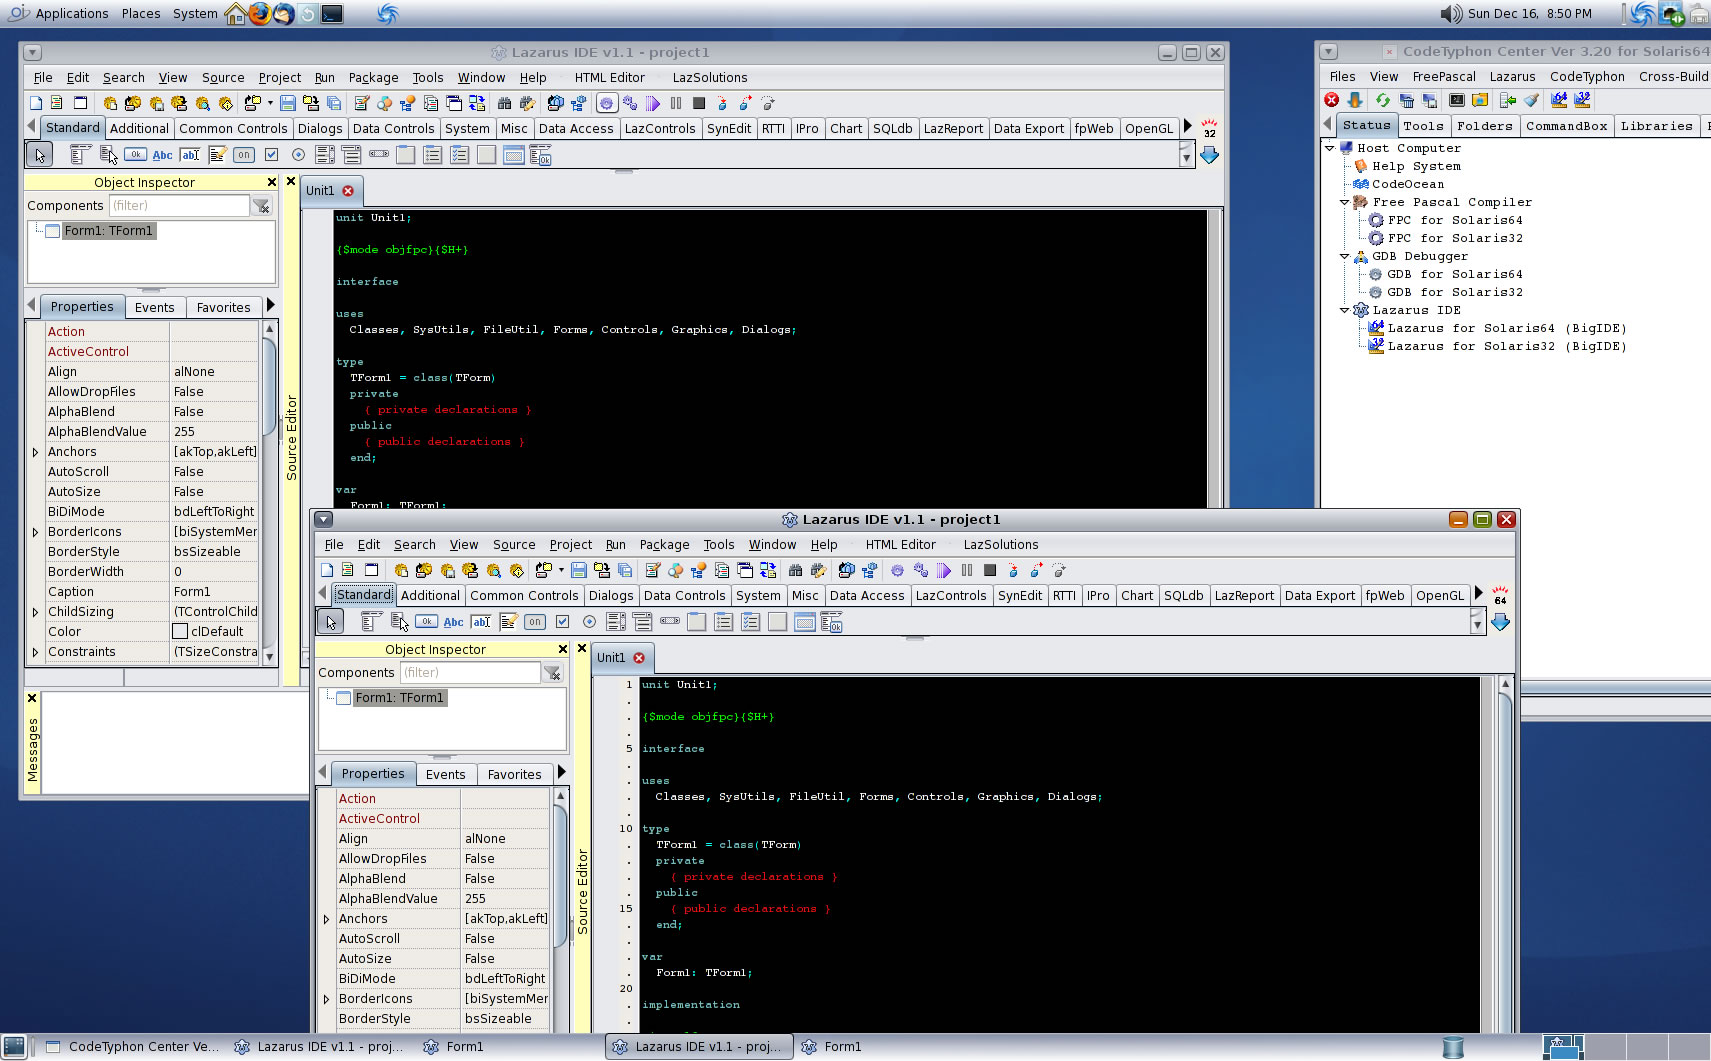Click terminal icon in CodeTyphon toolbar
This screenshot has height=1061, width=1711.
coord(1457,100)
